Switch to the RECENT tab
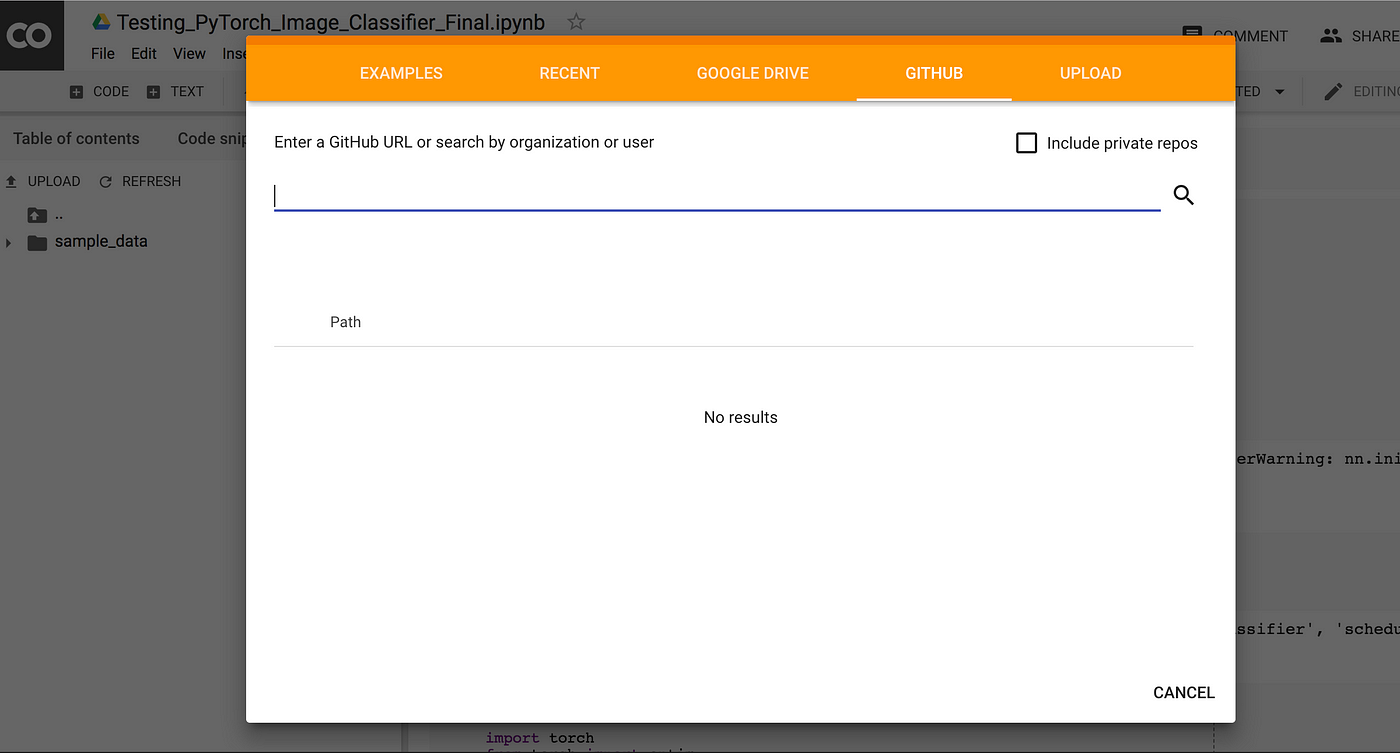Image resolution: width=1400 pixels, height=753 pixels. 569,73
